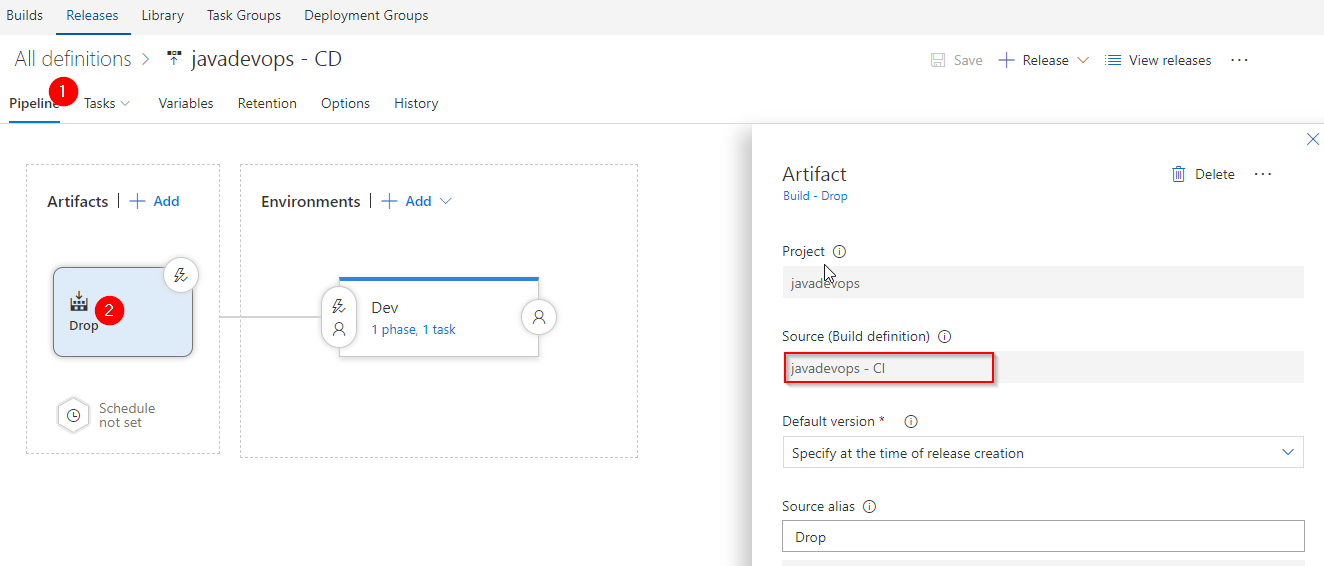1324x566 pixels.
Task: Click the Source alias input field
Action: (1043, 536)
